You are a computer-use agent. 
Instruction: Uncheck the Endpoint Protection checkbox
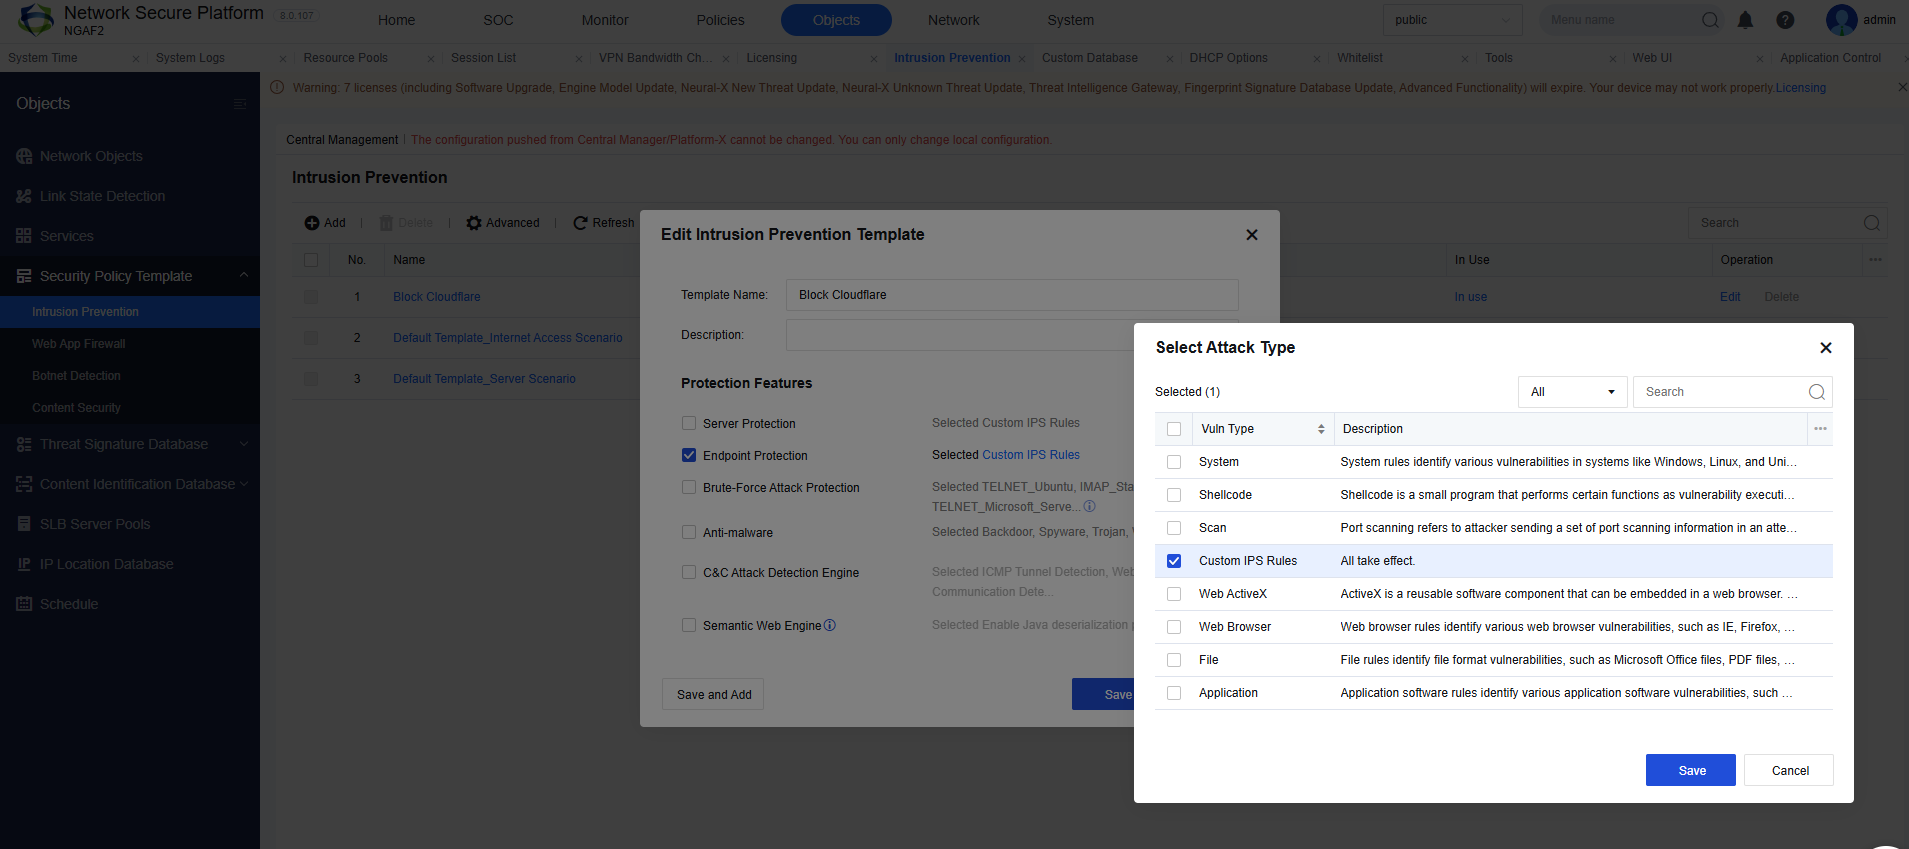(689, 455)
